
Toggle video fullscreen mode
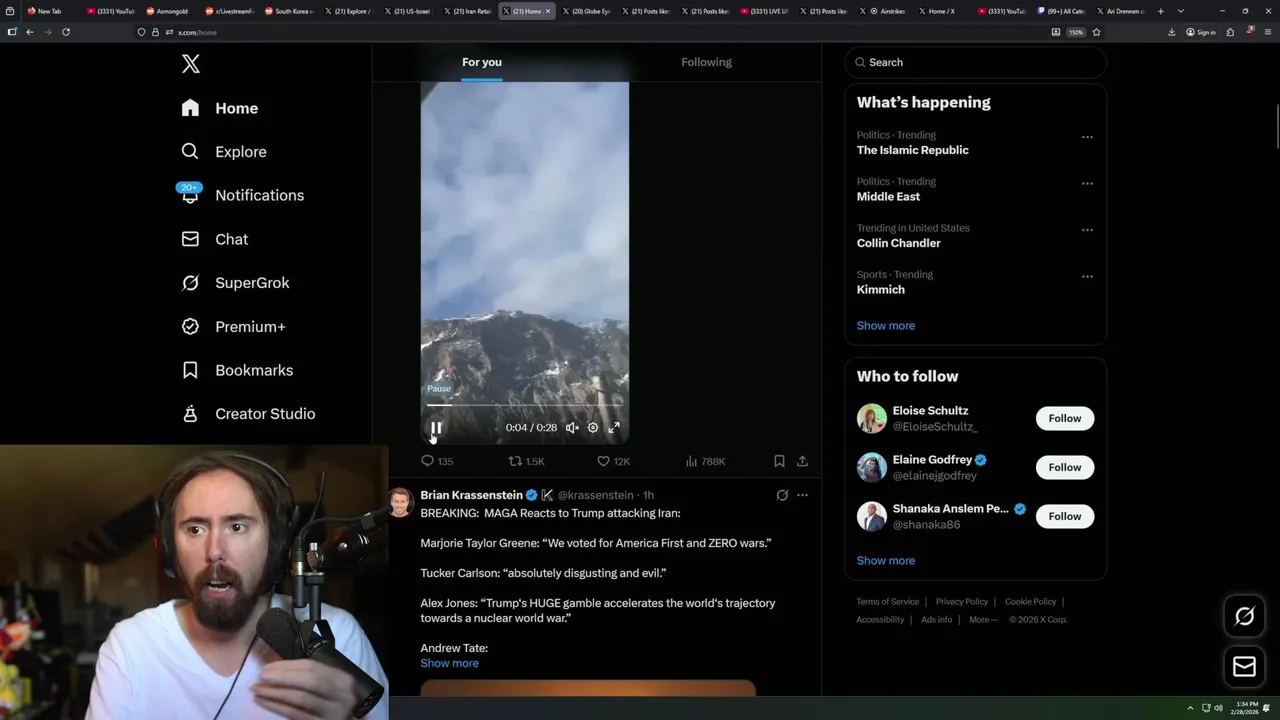coord(614,428)
